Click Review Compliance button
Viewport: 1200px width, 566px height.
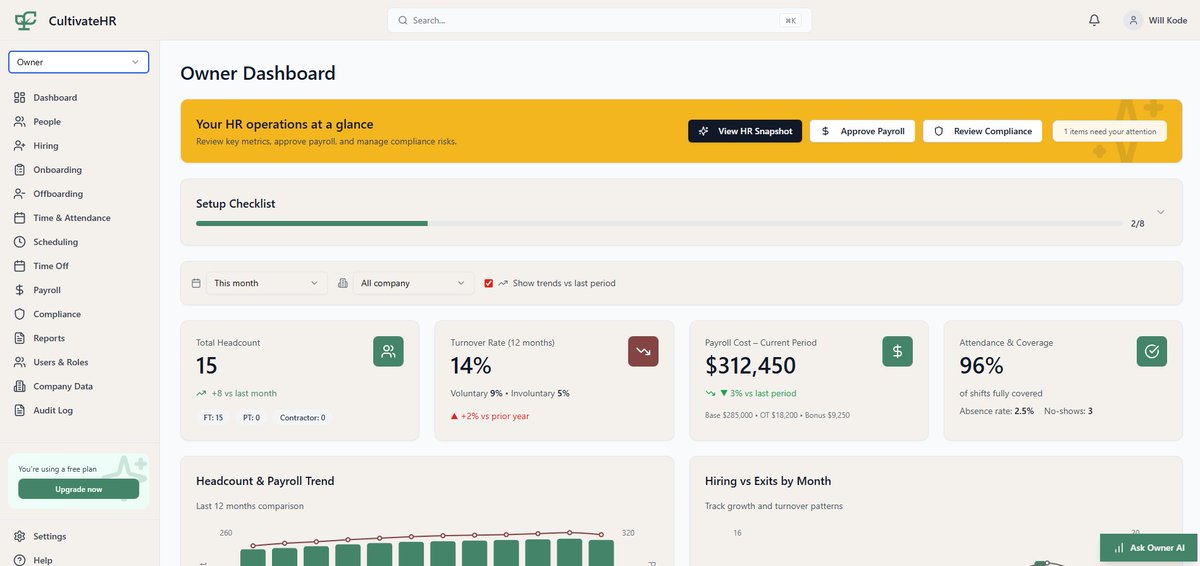pyautogui.click(x=982, y=131)
